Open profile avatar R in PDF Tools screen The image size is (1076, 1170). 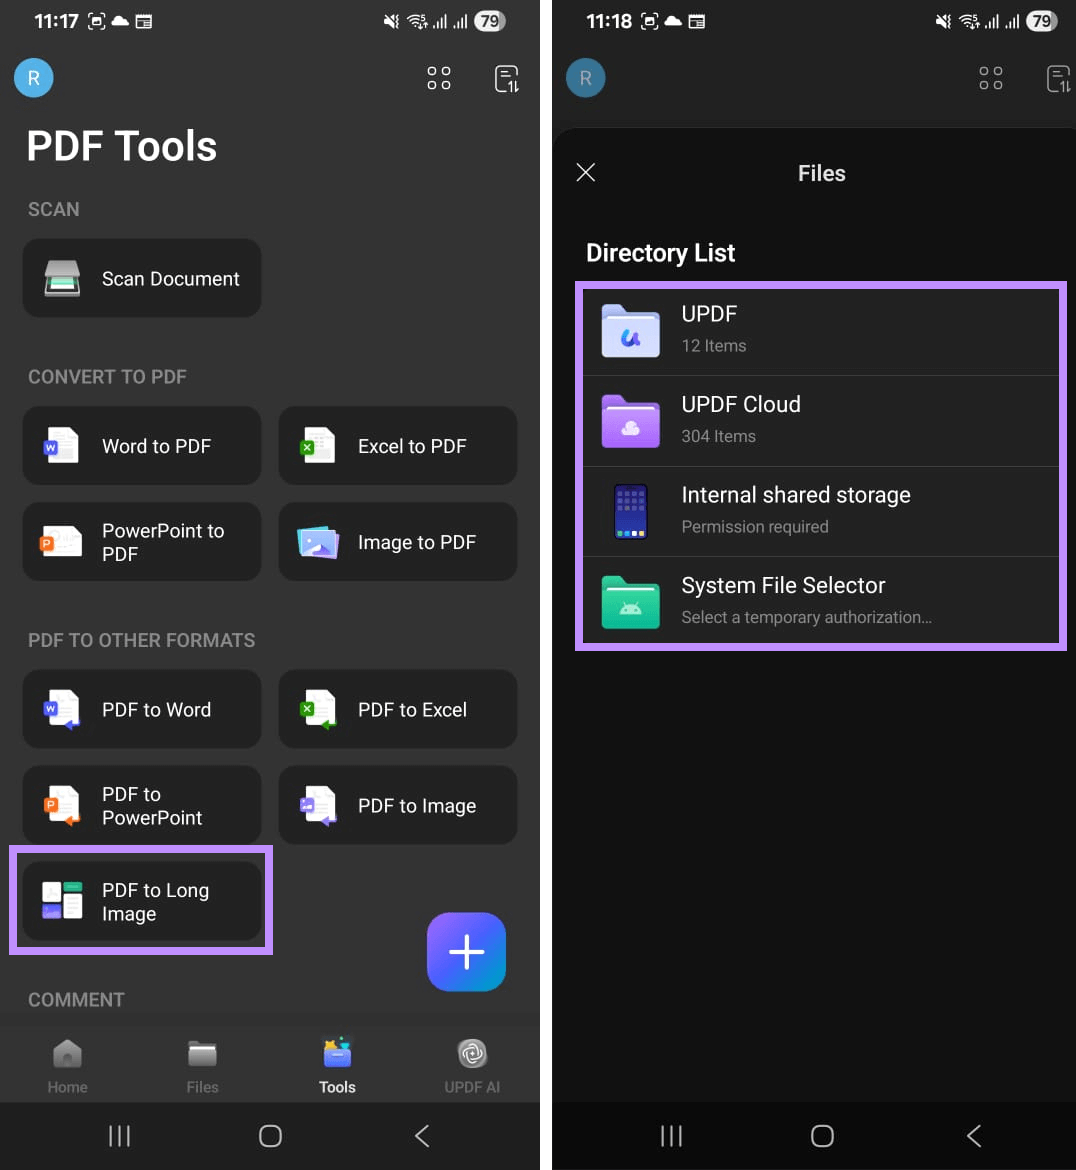[x=34, y=78]
